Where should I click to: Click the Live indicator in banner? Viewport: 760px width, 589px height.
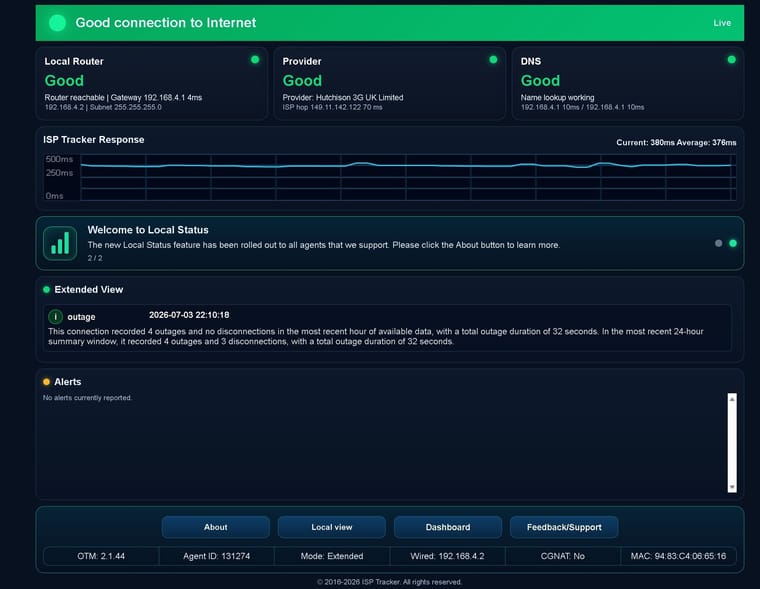[x=722, y=23]
